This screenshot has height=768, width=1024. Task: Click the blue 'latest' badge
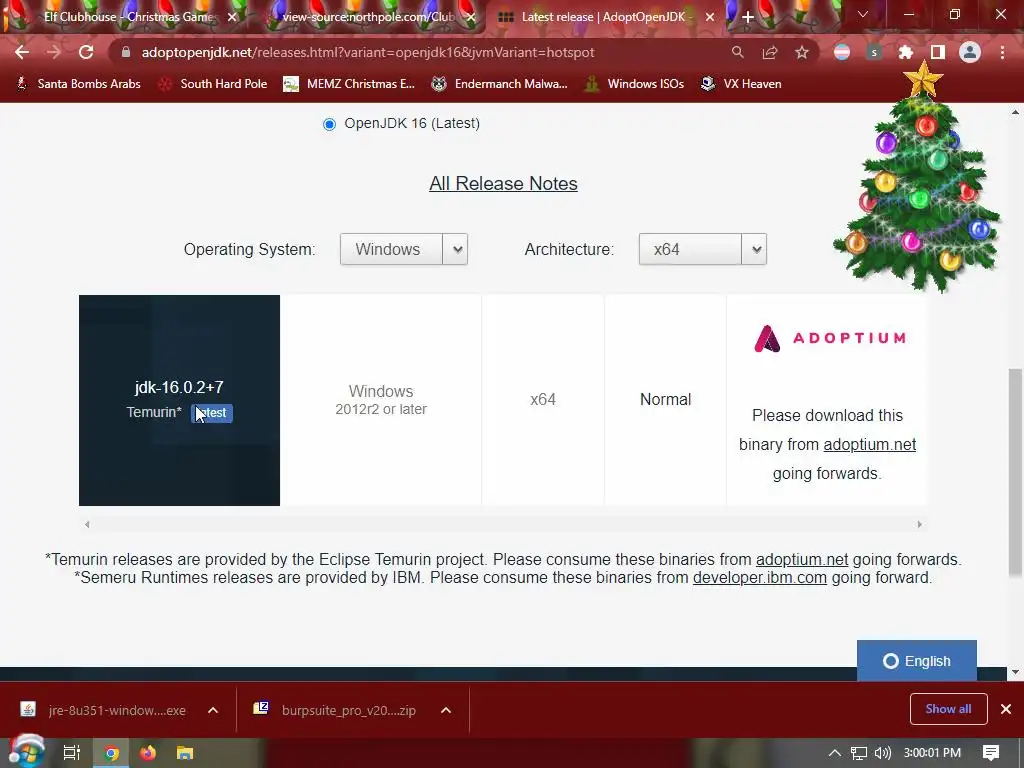click(212, 413)
